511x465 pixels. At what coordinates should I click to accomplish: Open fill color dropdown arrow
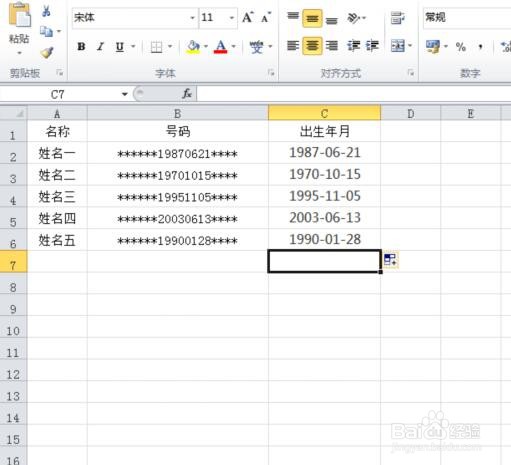[206, 46]
